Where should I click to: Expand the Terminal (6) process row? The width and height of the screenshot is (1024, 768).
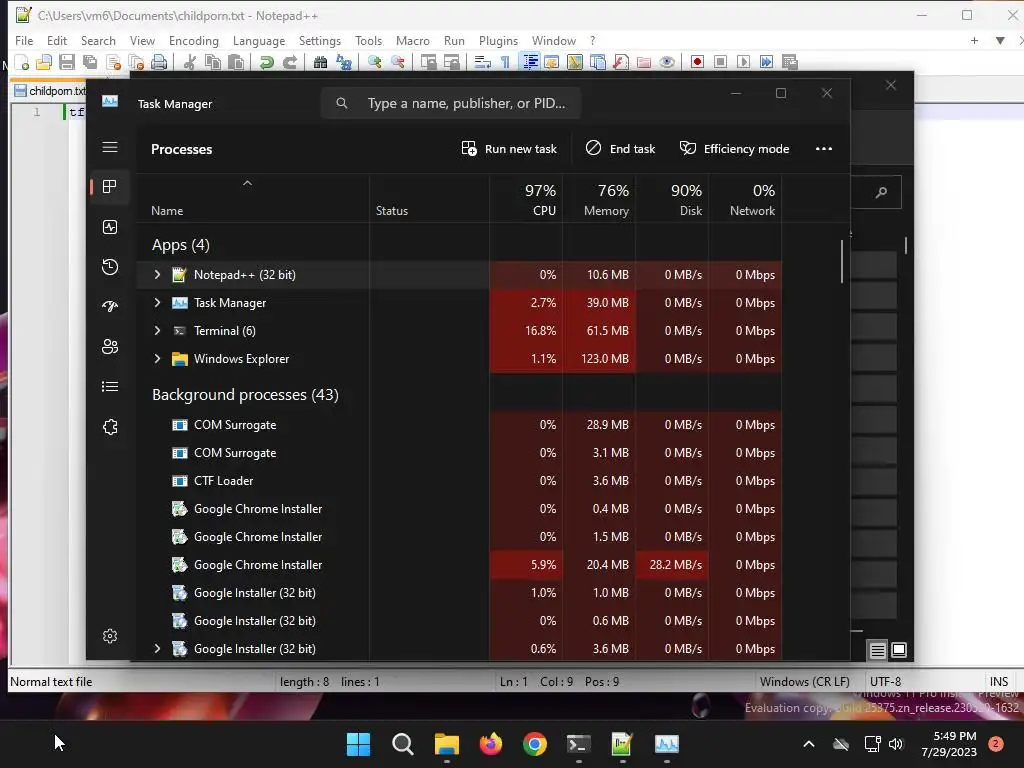[x=157, y=331]
